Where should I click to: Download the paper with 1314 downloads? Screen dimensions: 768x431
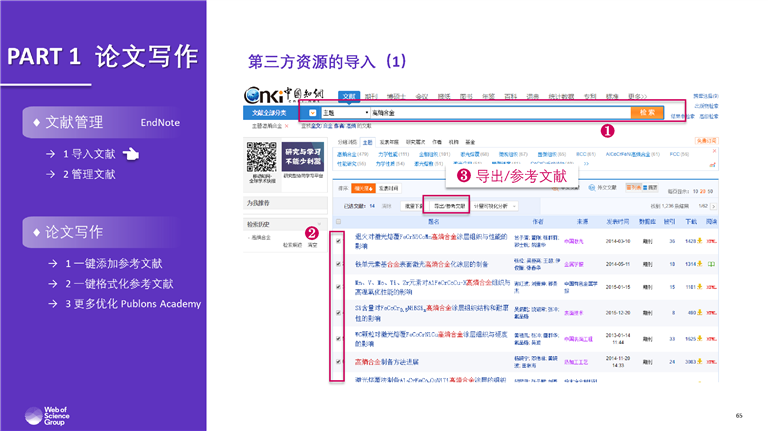[x=700, y=264]
